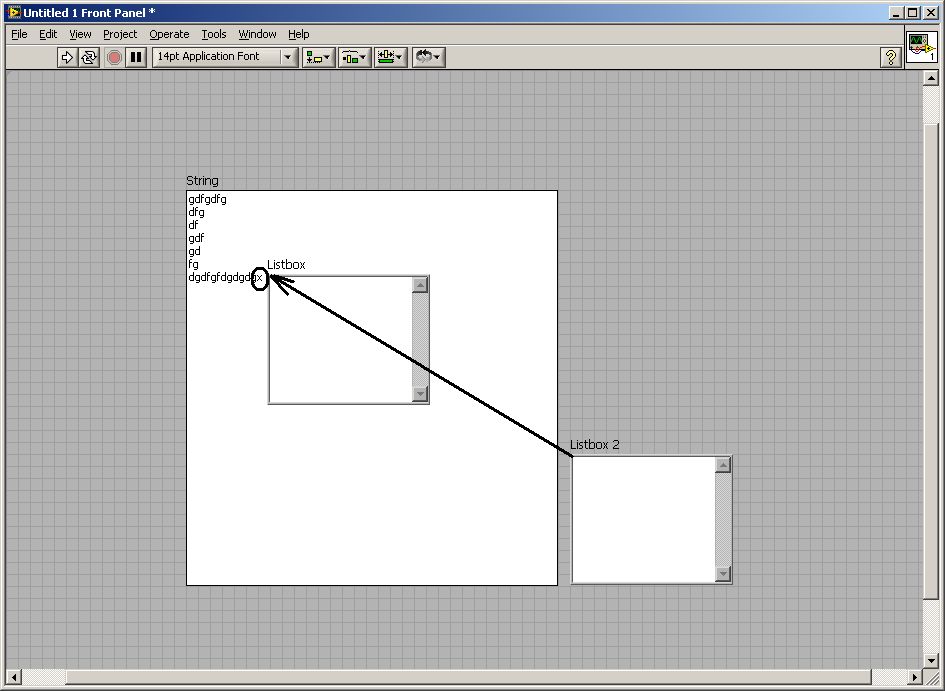The image size is (945, 691).
Task: Click the 'gdf' text line in String
Action: 196,238
